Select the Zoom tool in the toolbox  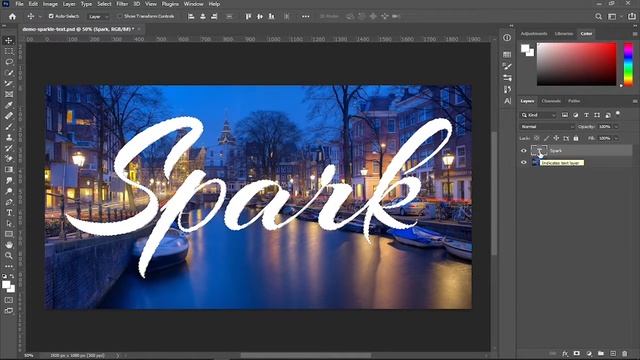9,256
